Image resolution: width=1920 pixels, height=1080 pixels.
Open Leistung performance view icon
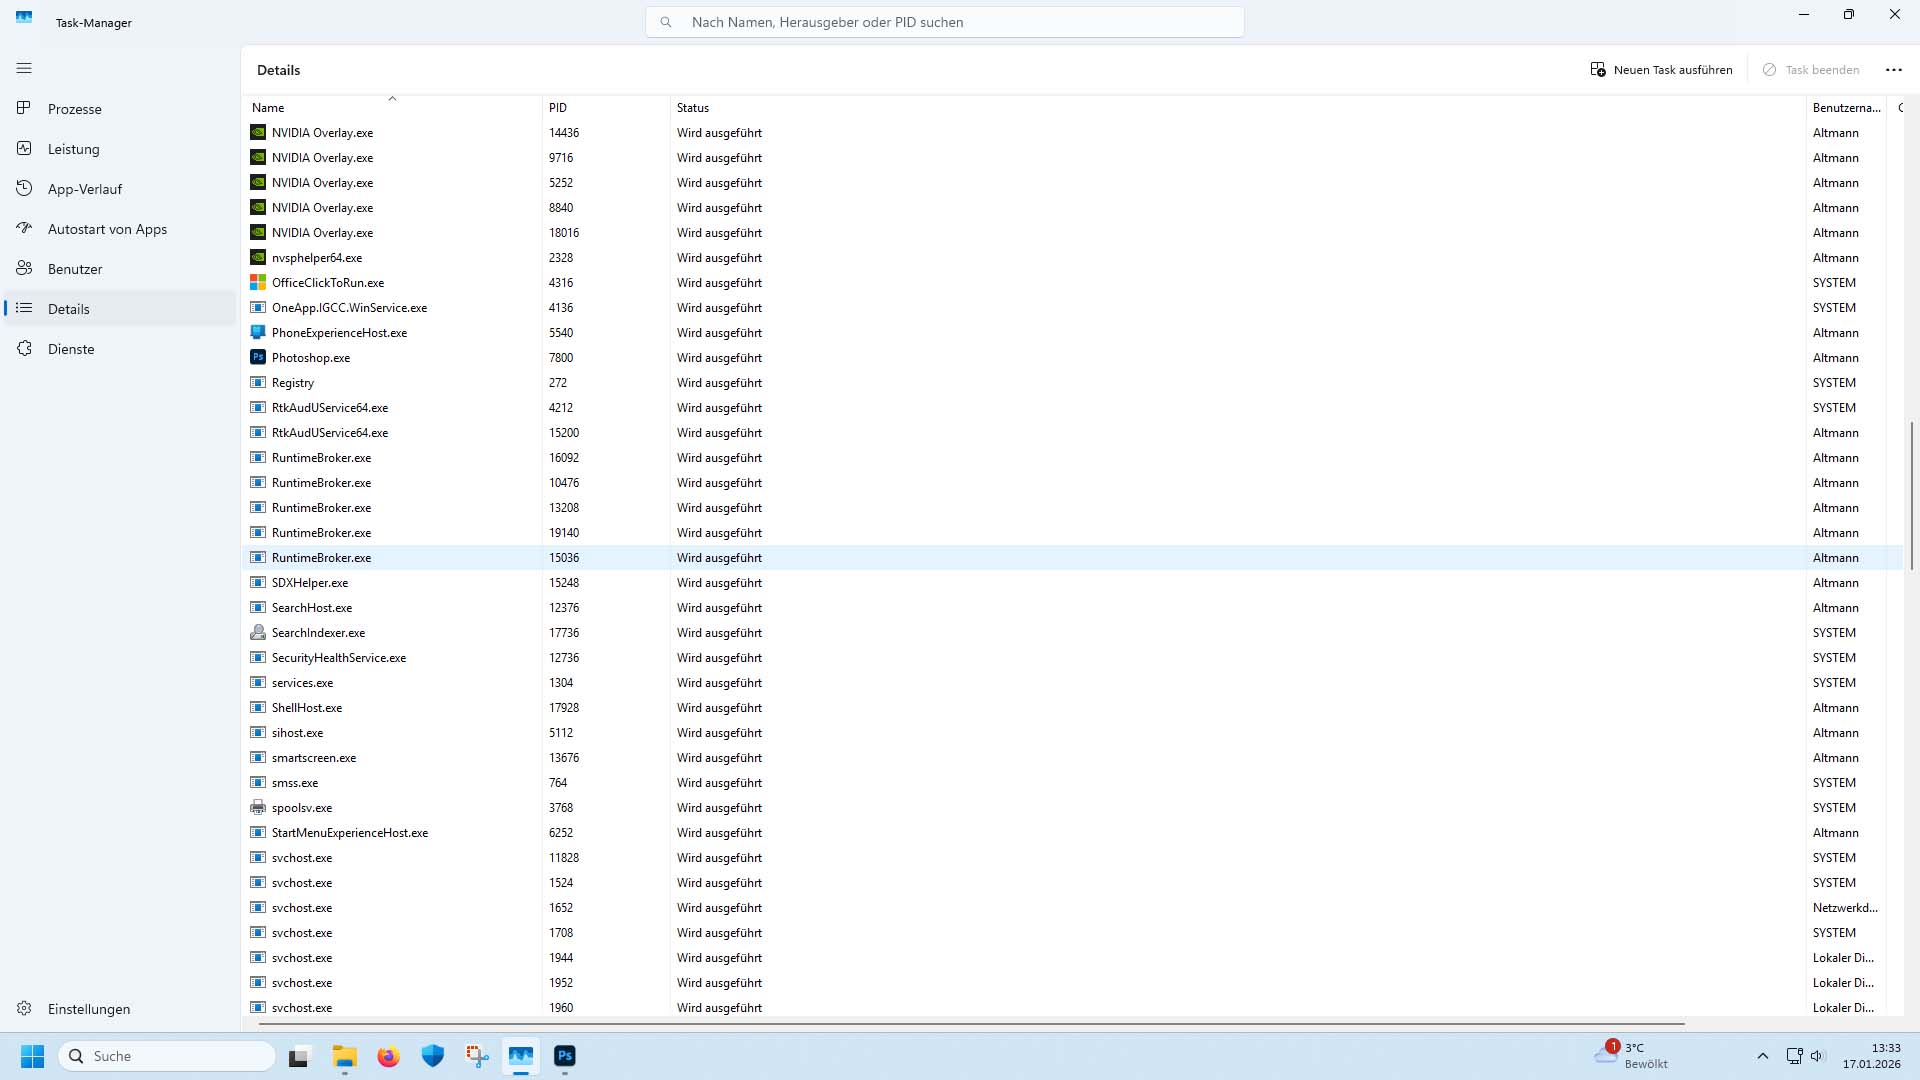pyautogui.click(x=24, y=148)
